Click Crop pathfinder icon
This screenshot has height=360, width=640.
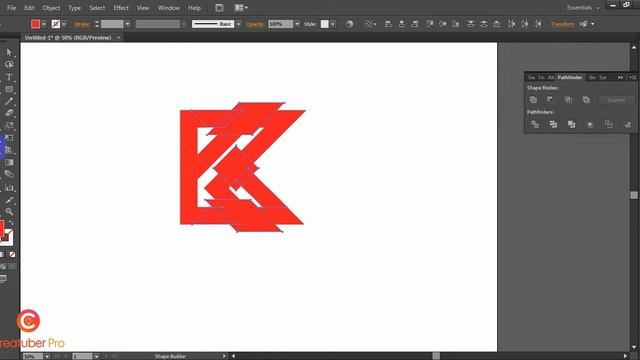[x=590, y=124]
